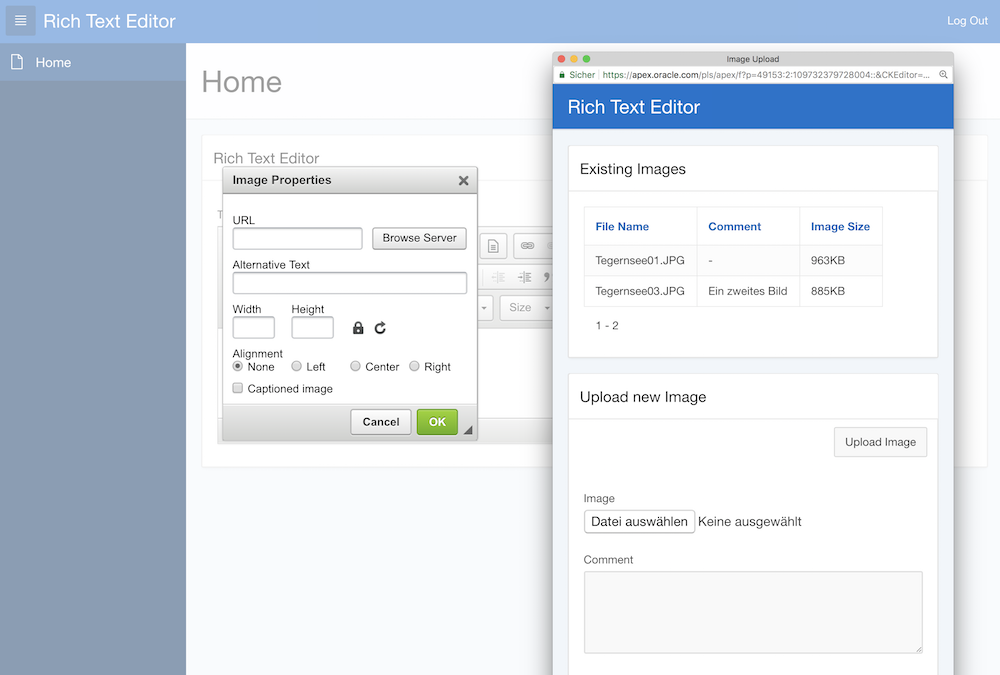Click the link toolbar icon in editor
The height and width of the screenshot is (675, 1000).
pyautogui.click(x=527, y=246)
